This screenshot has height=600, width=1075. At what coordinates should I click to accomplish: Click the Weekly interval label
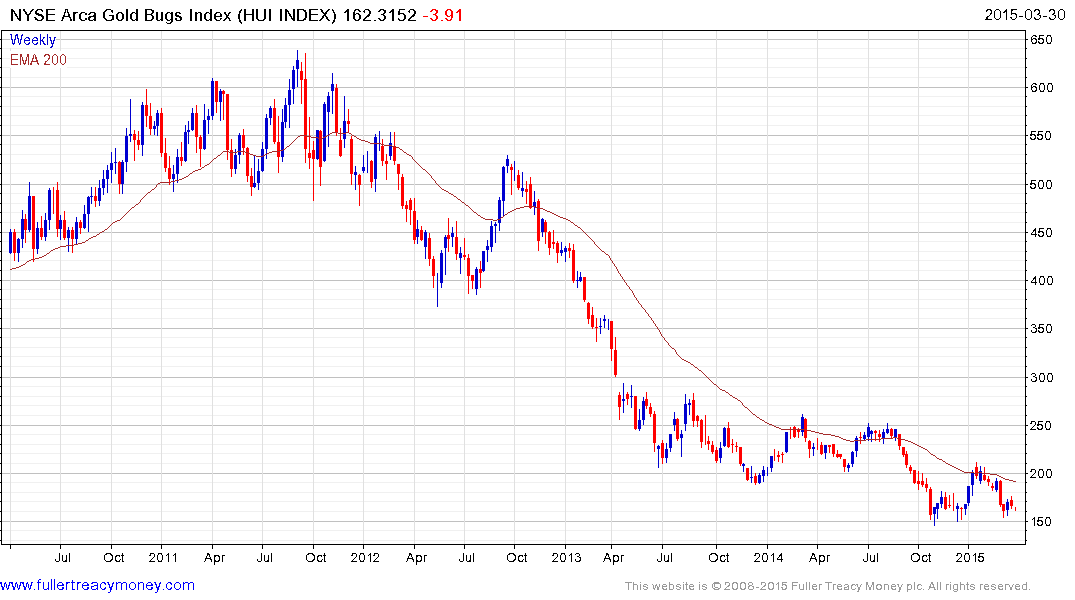pyautogui.click(x=32, y=40)
